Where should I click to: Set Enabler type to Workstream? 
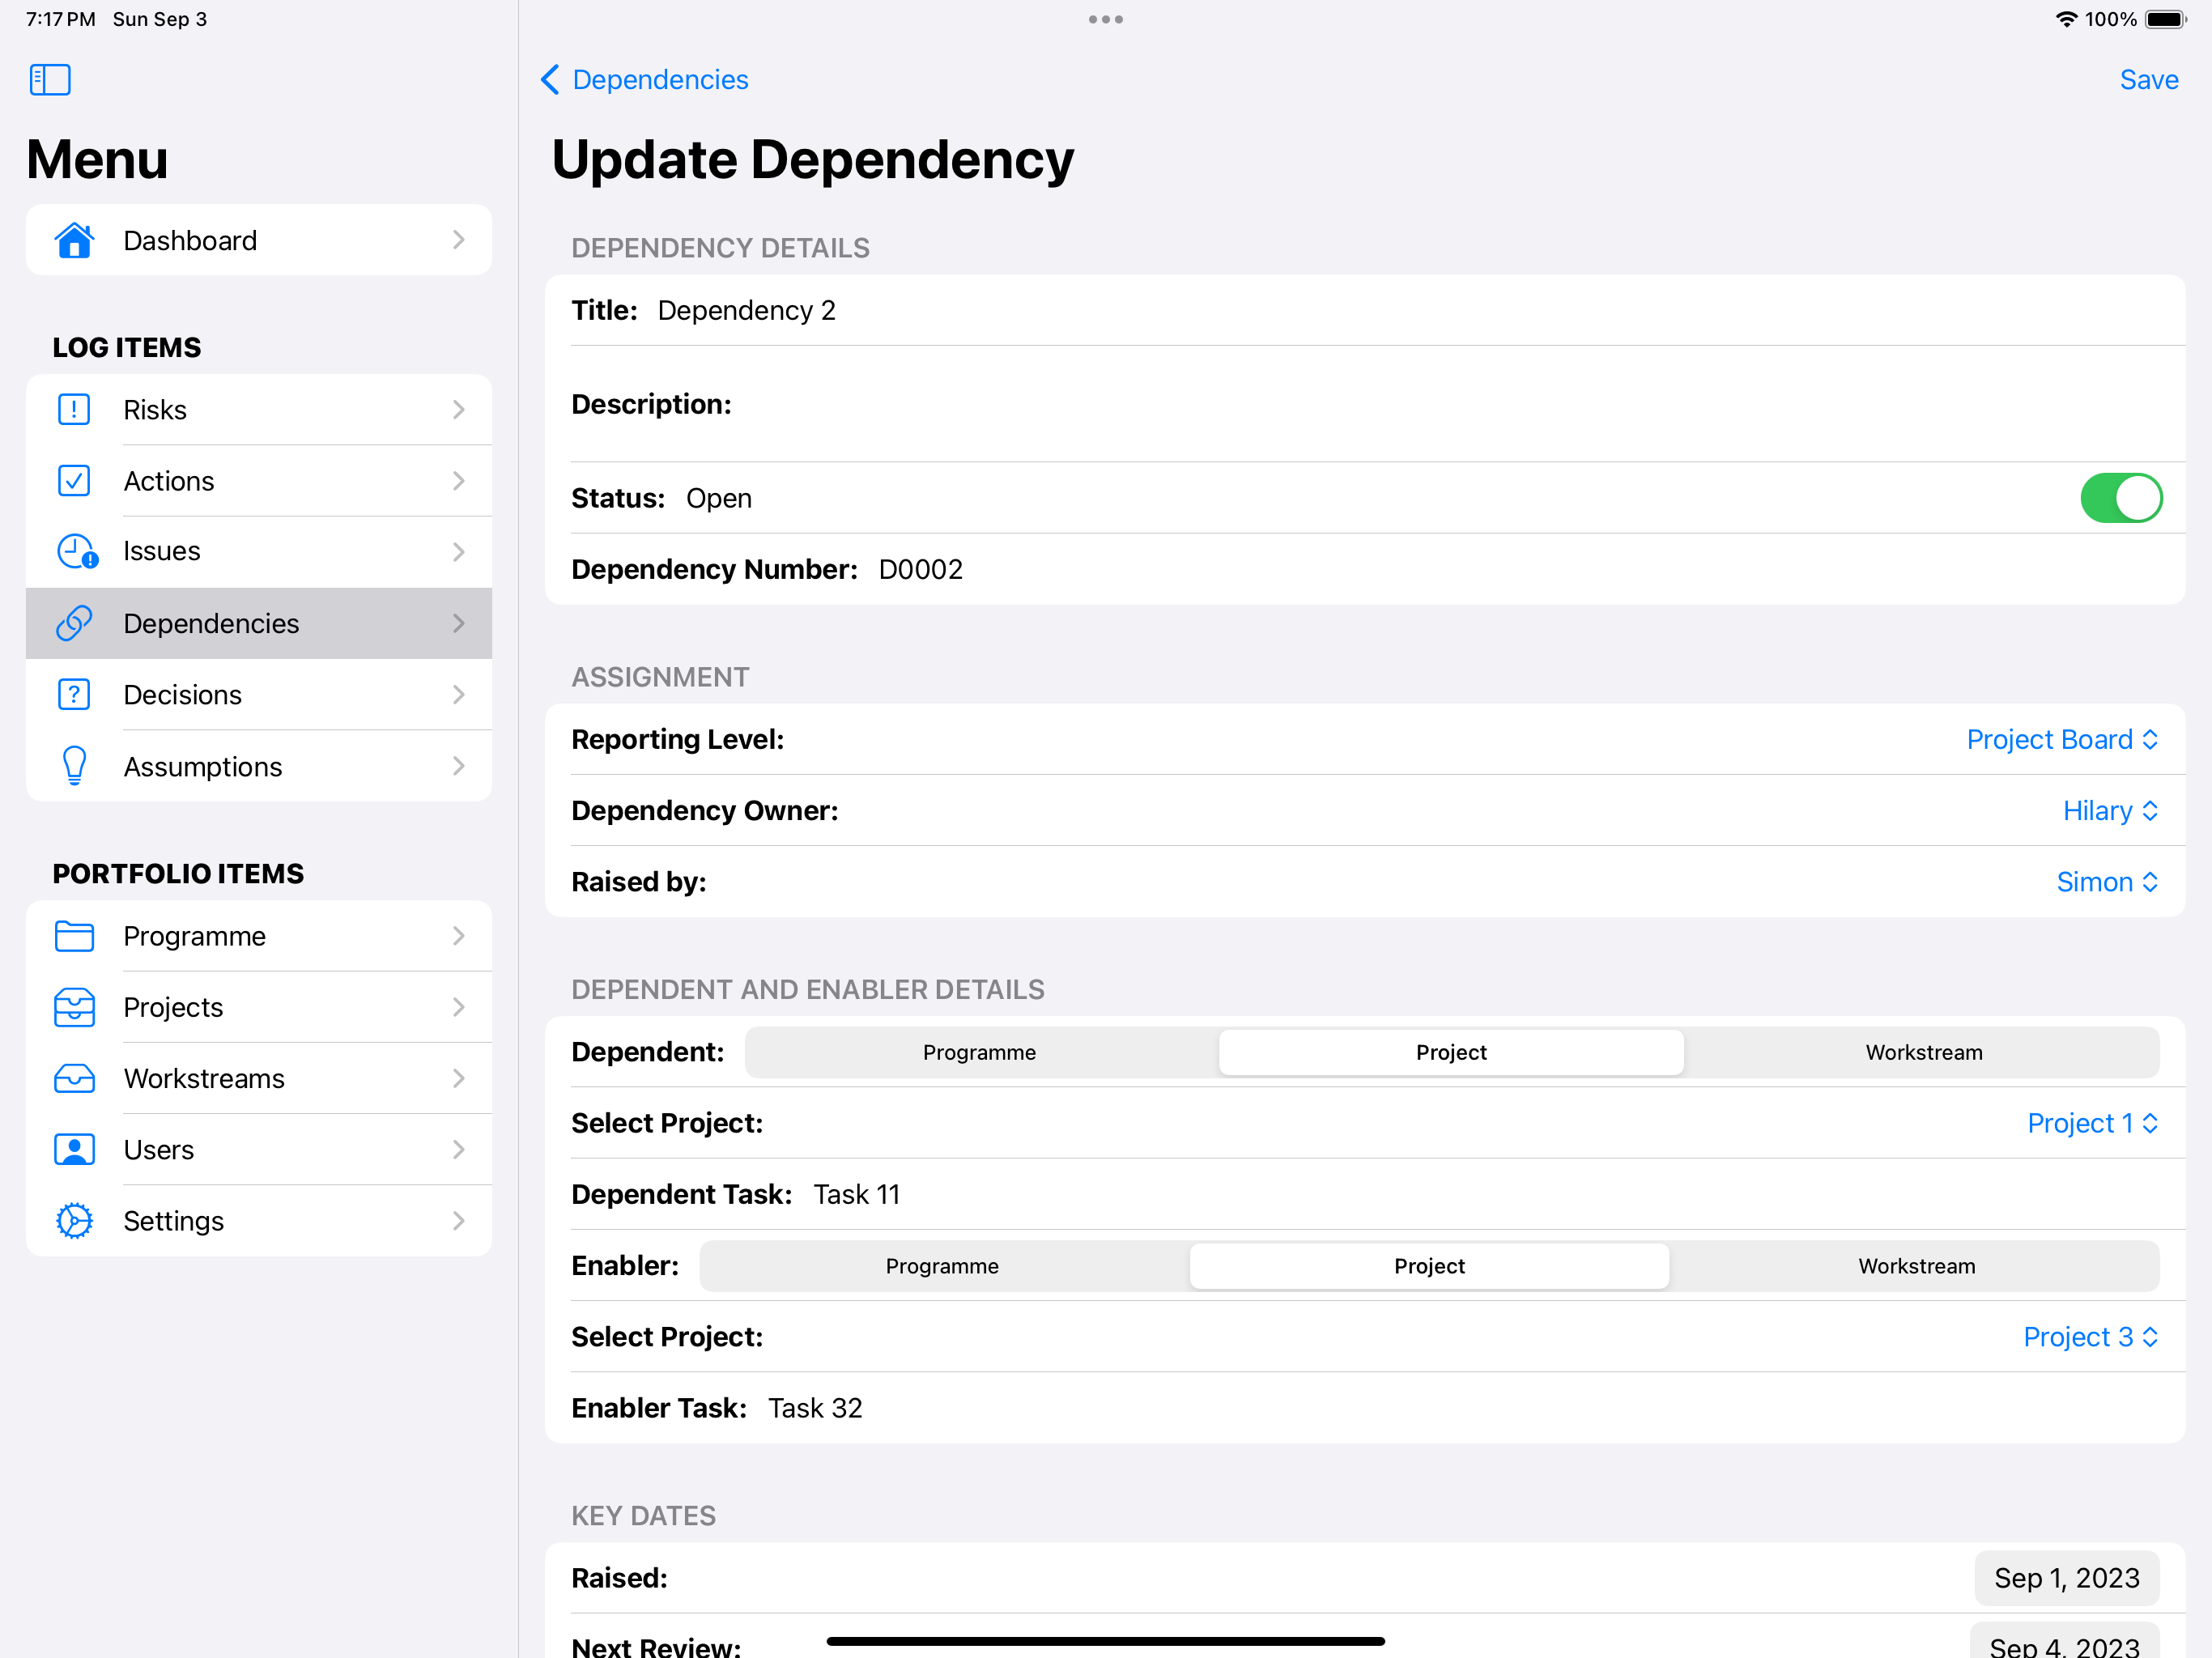(x=1916, y=1266)
